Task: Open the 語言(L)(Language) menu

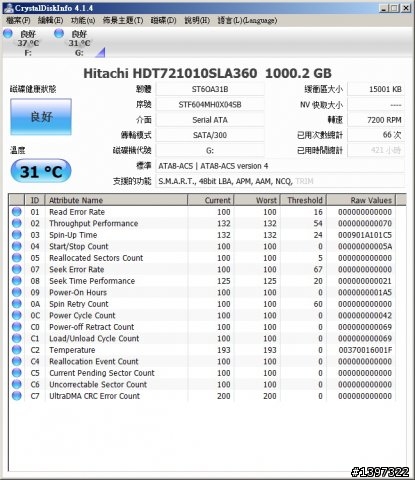Action: [x=247, y=20]
